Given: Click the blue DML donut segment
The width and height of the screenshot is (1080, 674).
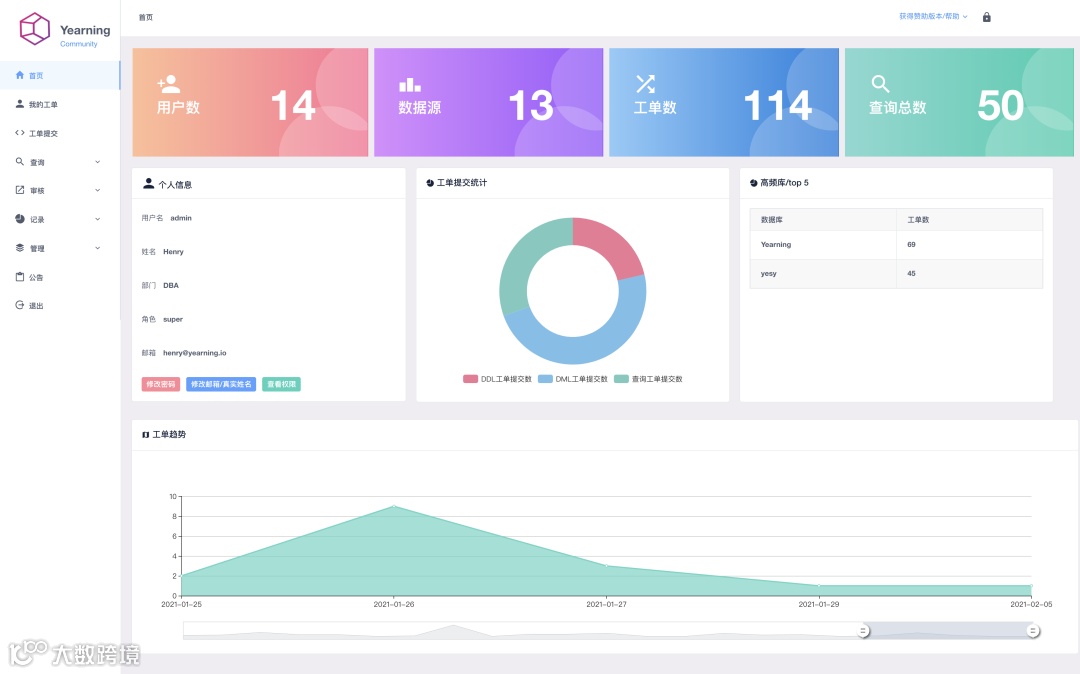Looking at the screenshot, I should point(585,348).
